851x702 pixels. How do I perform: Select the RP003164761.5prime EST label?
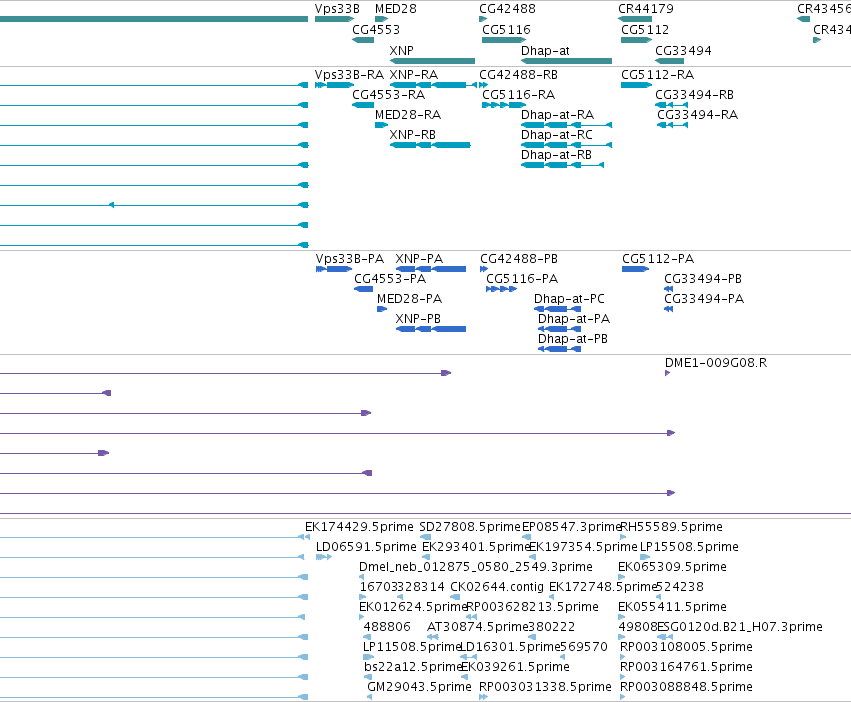click(686, 667)
